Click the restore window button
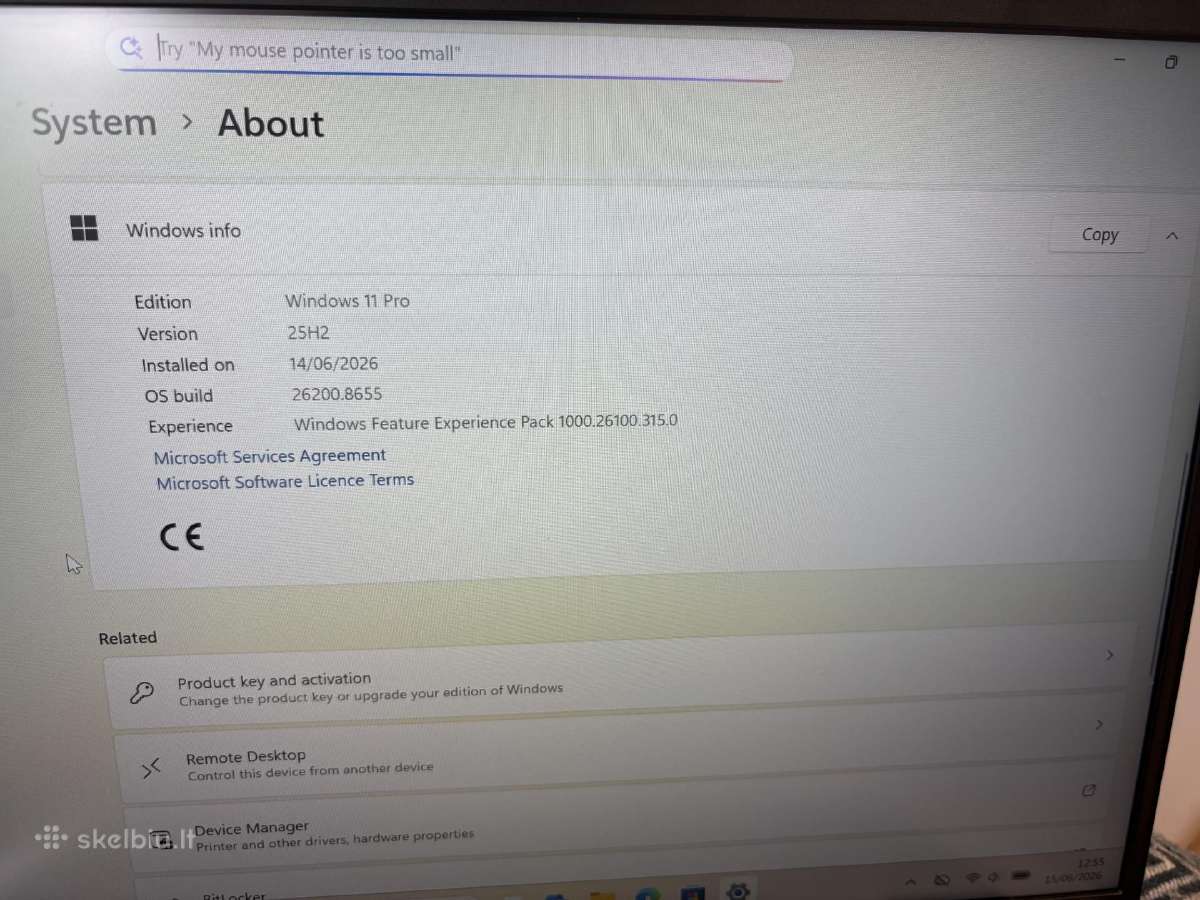1200x900 pixels. point(1171,62)
